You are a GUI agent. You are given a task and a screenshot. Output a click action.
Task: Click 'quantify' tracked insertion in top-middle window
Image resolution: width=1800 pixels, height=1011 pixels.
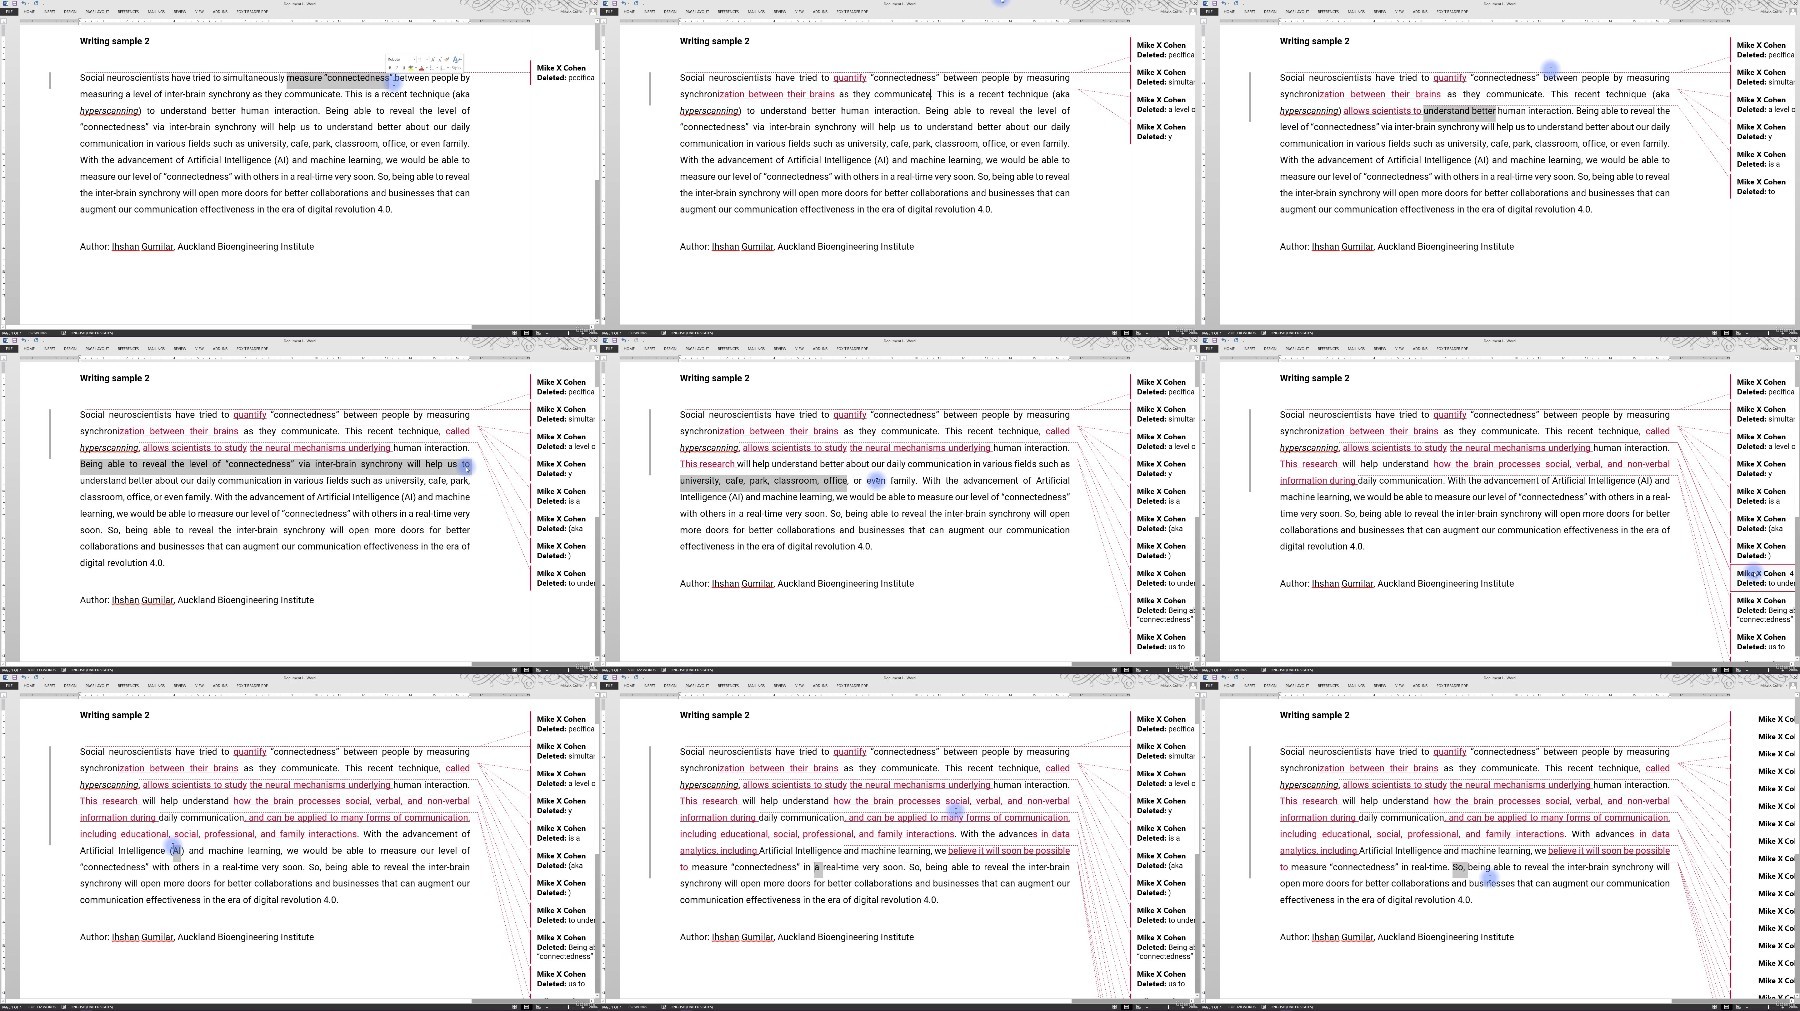(x=849, y=77)
